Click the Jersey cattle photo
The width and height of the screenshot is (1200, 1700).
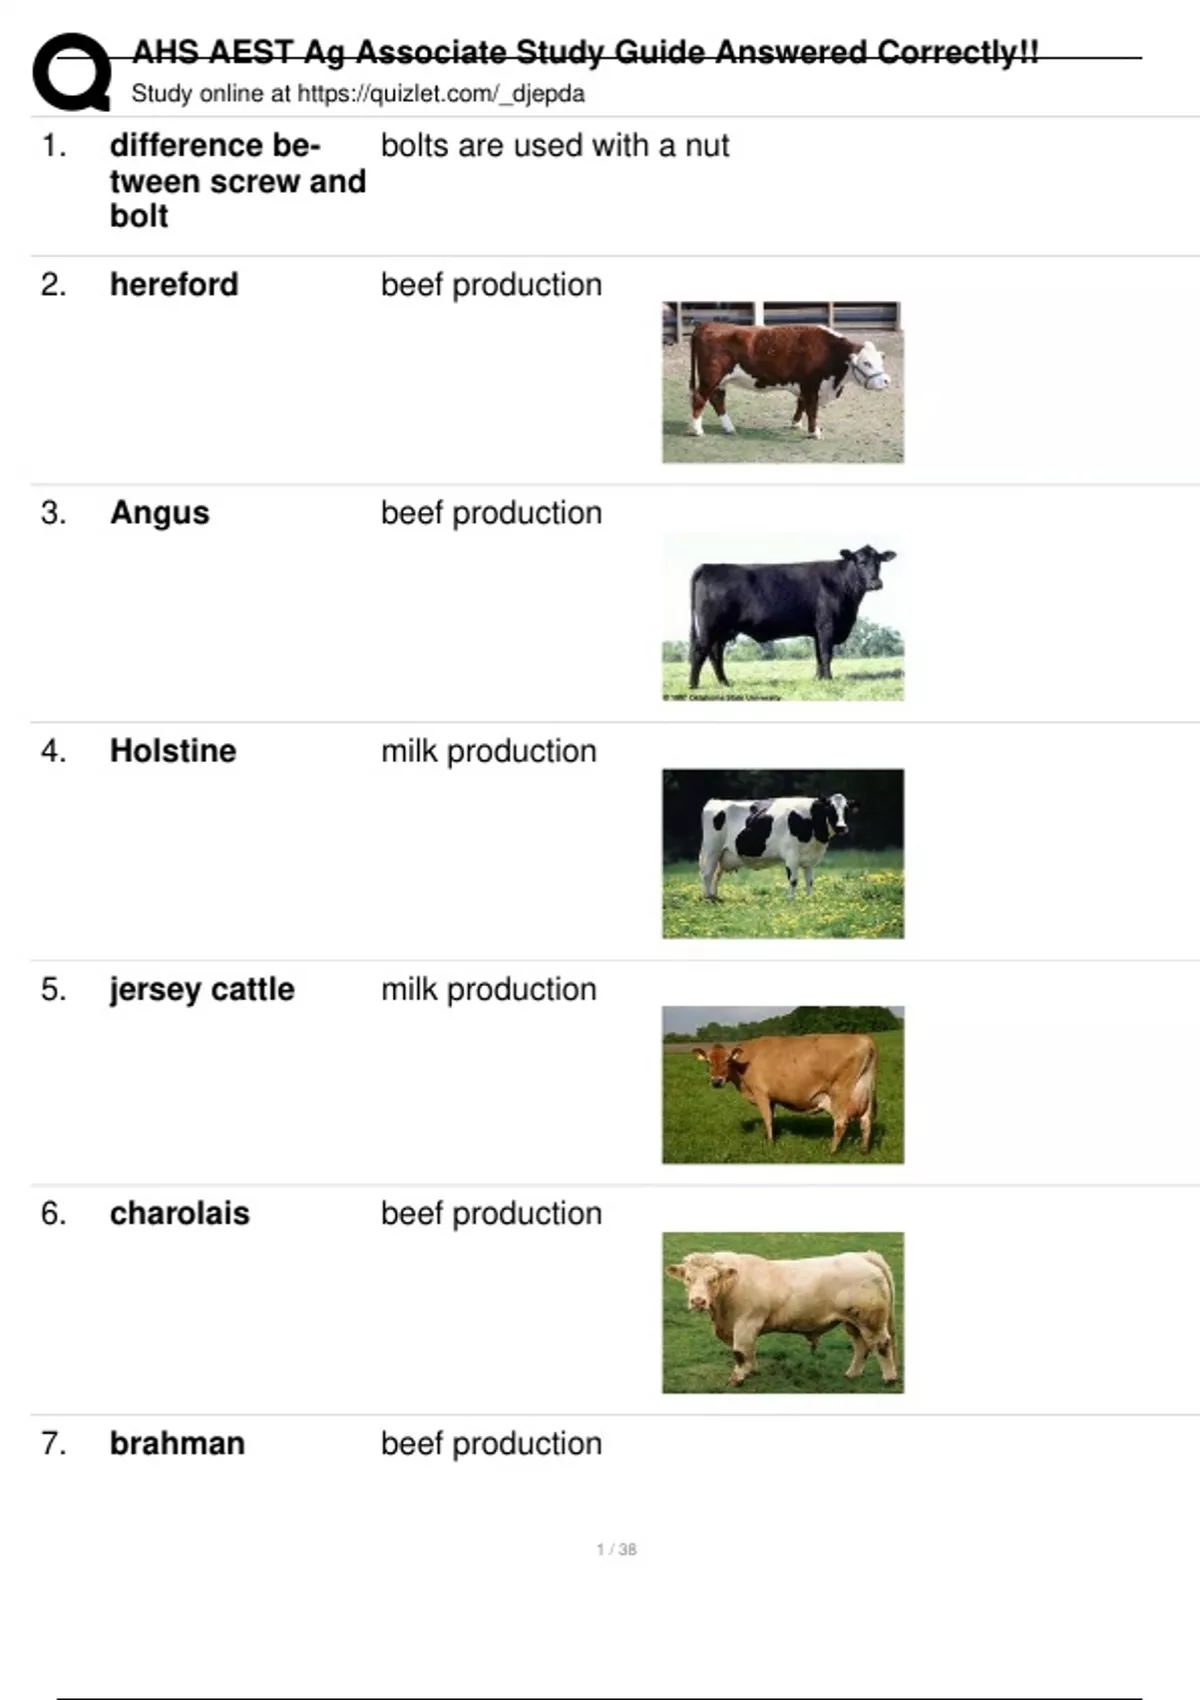(782, 1085)
